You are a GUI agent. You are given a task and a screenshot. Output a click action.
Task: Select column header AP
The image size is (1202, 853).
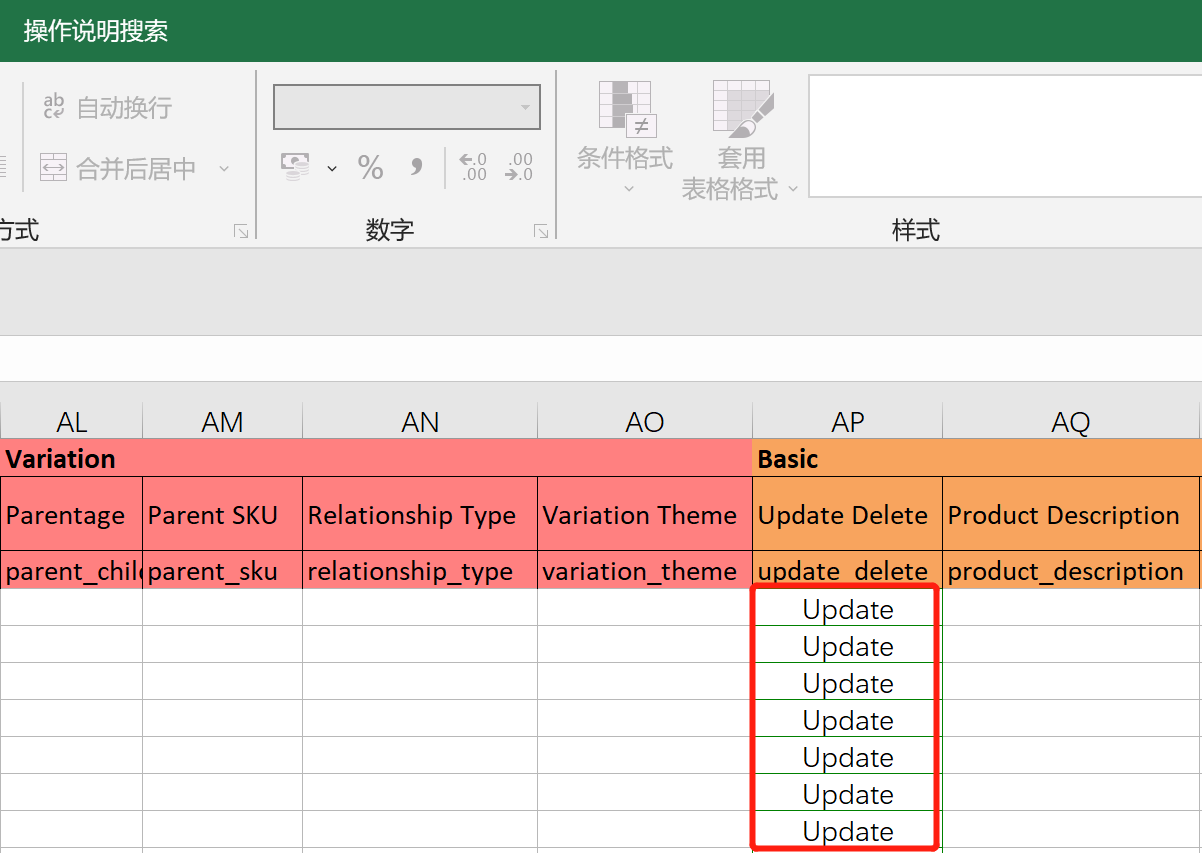tap(847, 422)
